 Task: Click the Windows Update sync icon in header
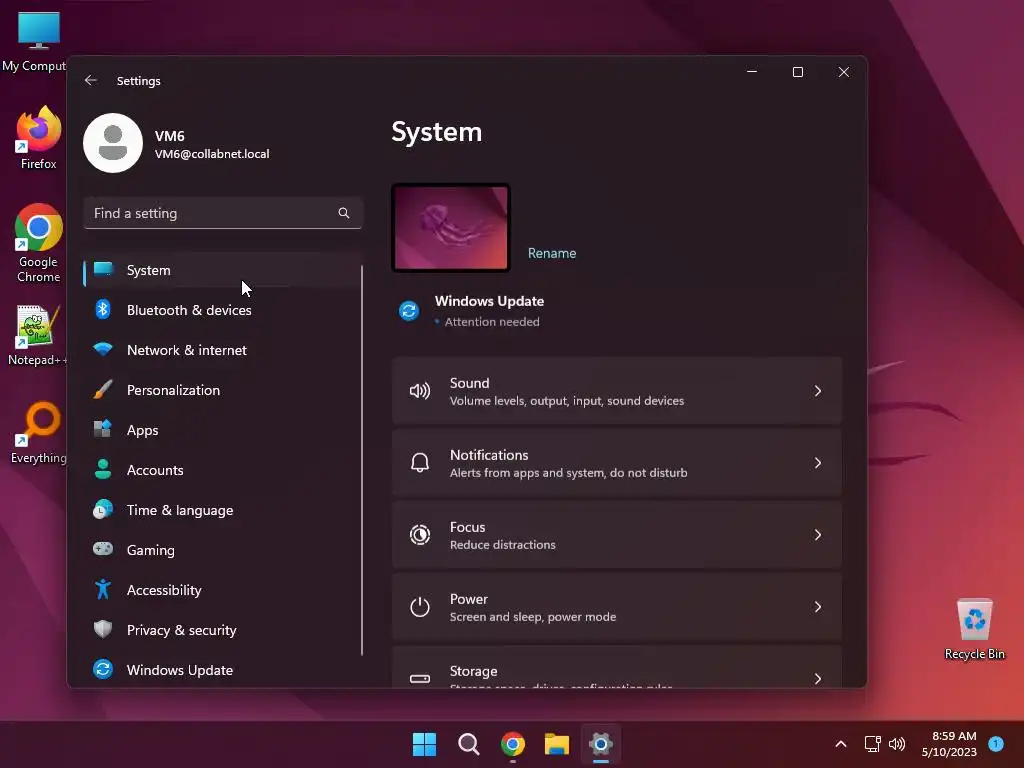(x=409, y=310)
